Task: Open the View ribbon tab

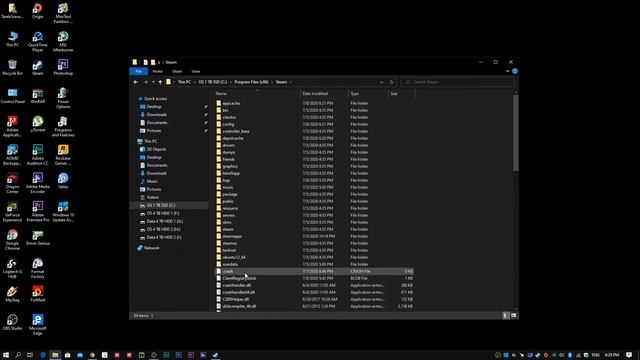Action: (196, 71)
